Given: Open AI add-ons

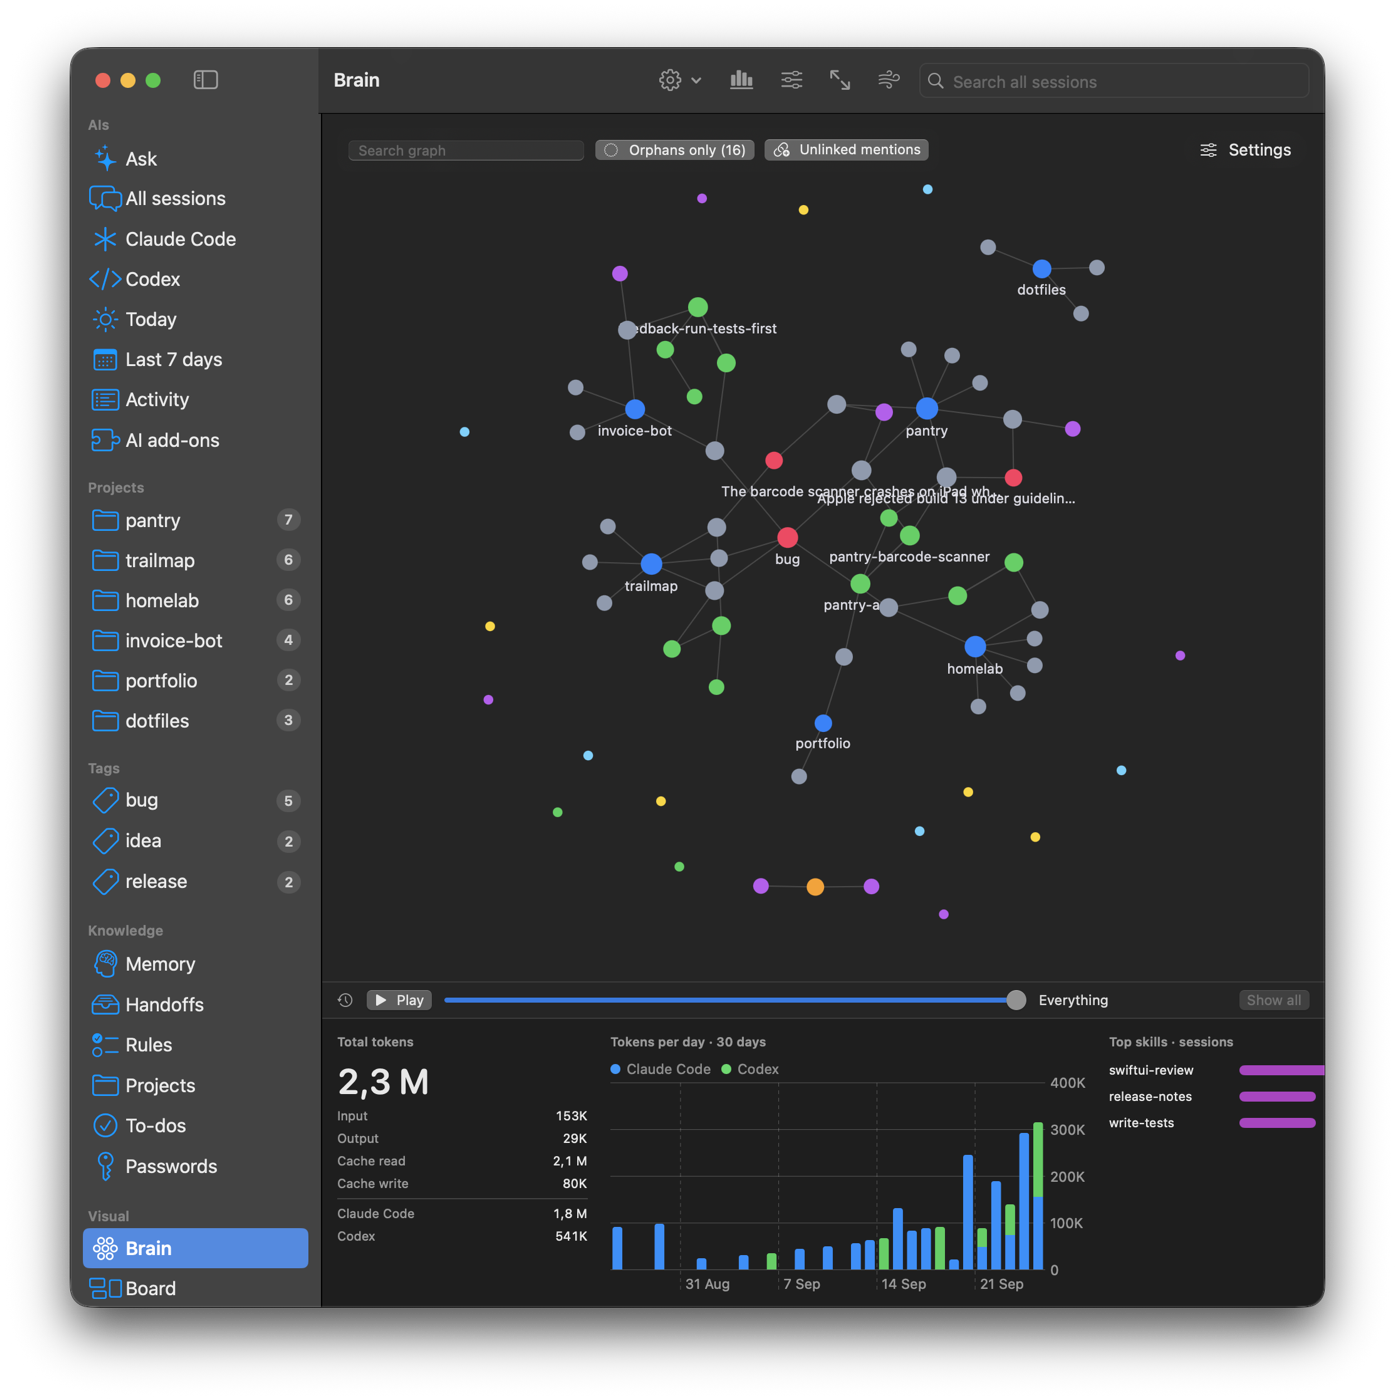Looking at the screenshot, I should pos(195,440).
